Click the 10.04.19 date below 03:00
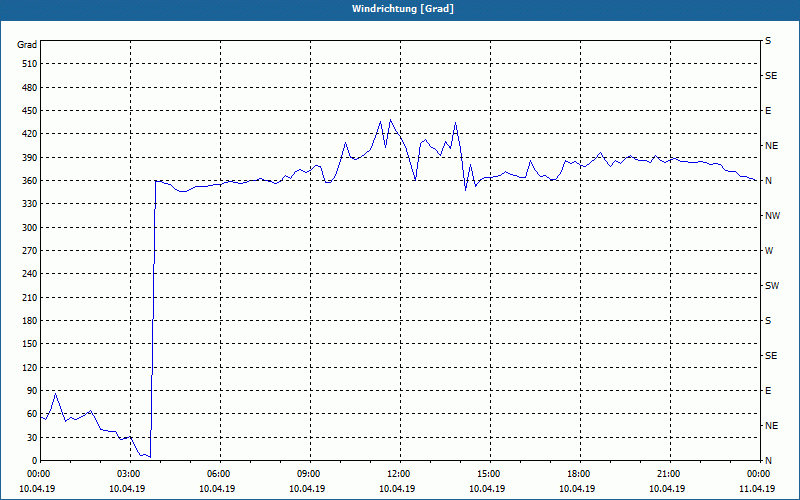The height and width of the screenshot is (500, 800). pos(127,488)
